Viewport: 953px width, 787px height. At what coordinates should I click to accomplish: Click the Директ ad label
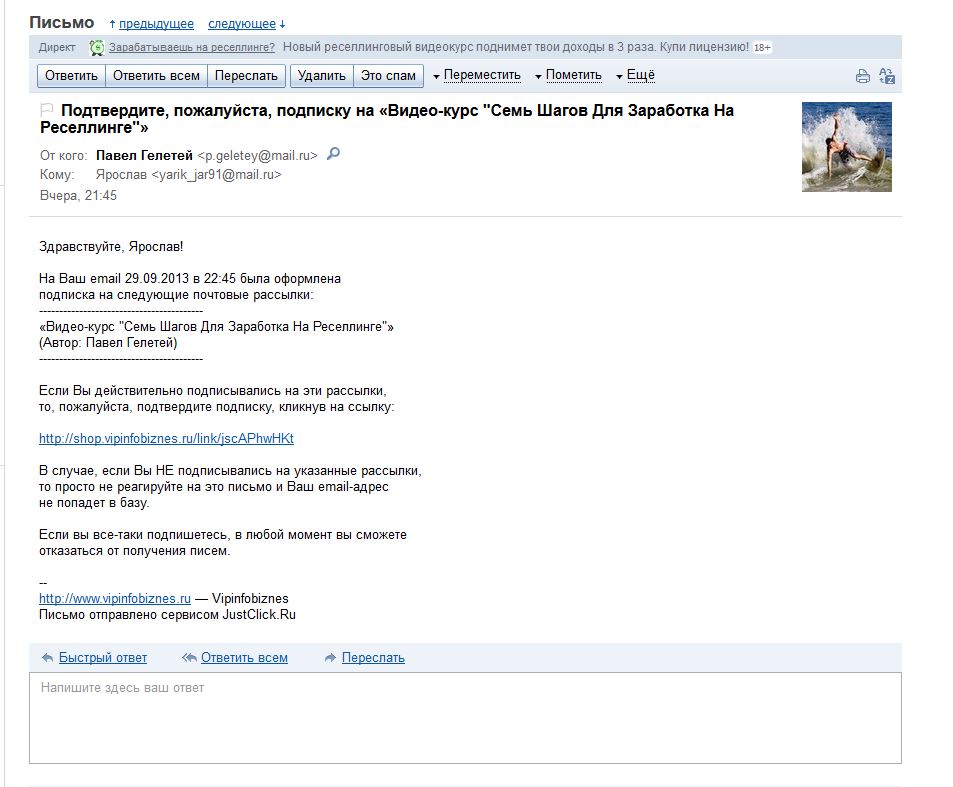[x=57, y=47]
